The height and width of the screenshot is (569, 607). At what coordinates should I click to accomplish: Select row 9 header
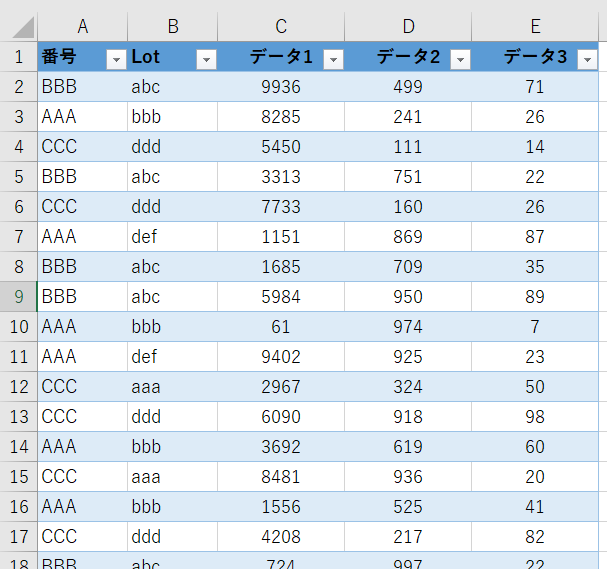point(19,297)
